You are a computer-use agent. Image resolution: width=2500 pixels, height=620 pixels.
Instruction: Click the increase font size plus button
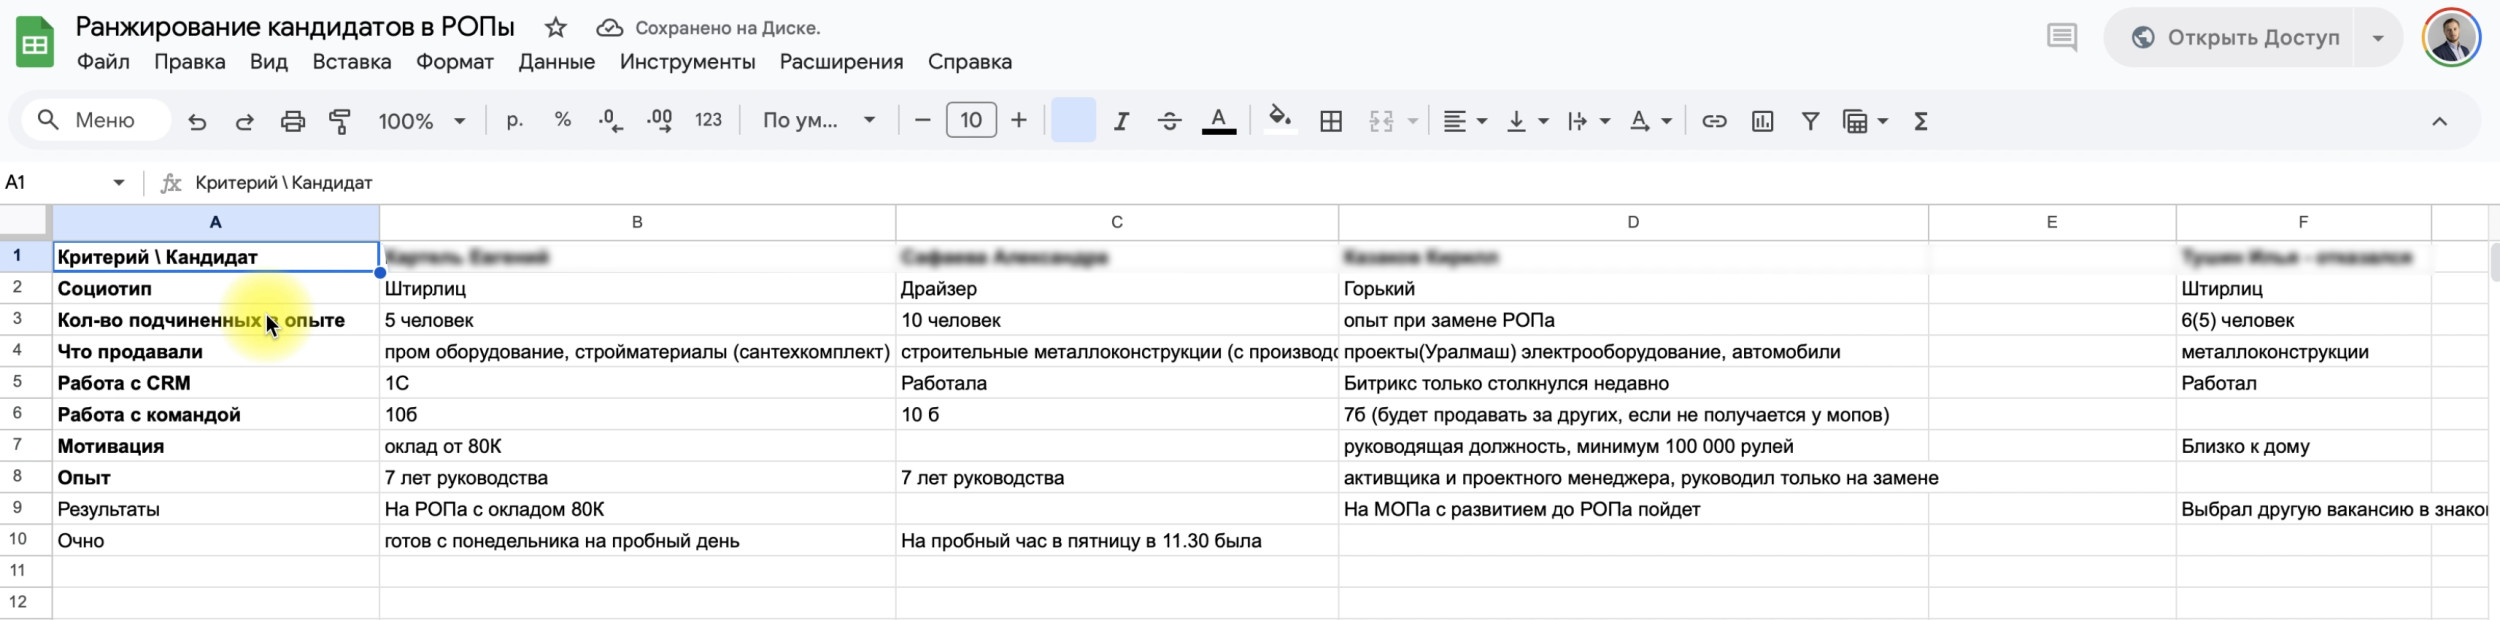(x=1019, y=121)
